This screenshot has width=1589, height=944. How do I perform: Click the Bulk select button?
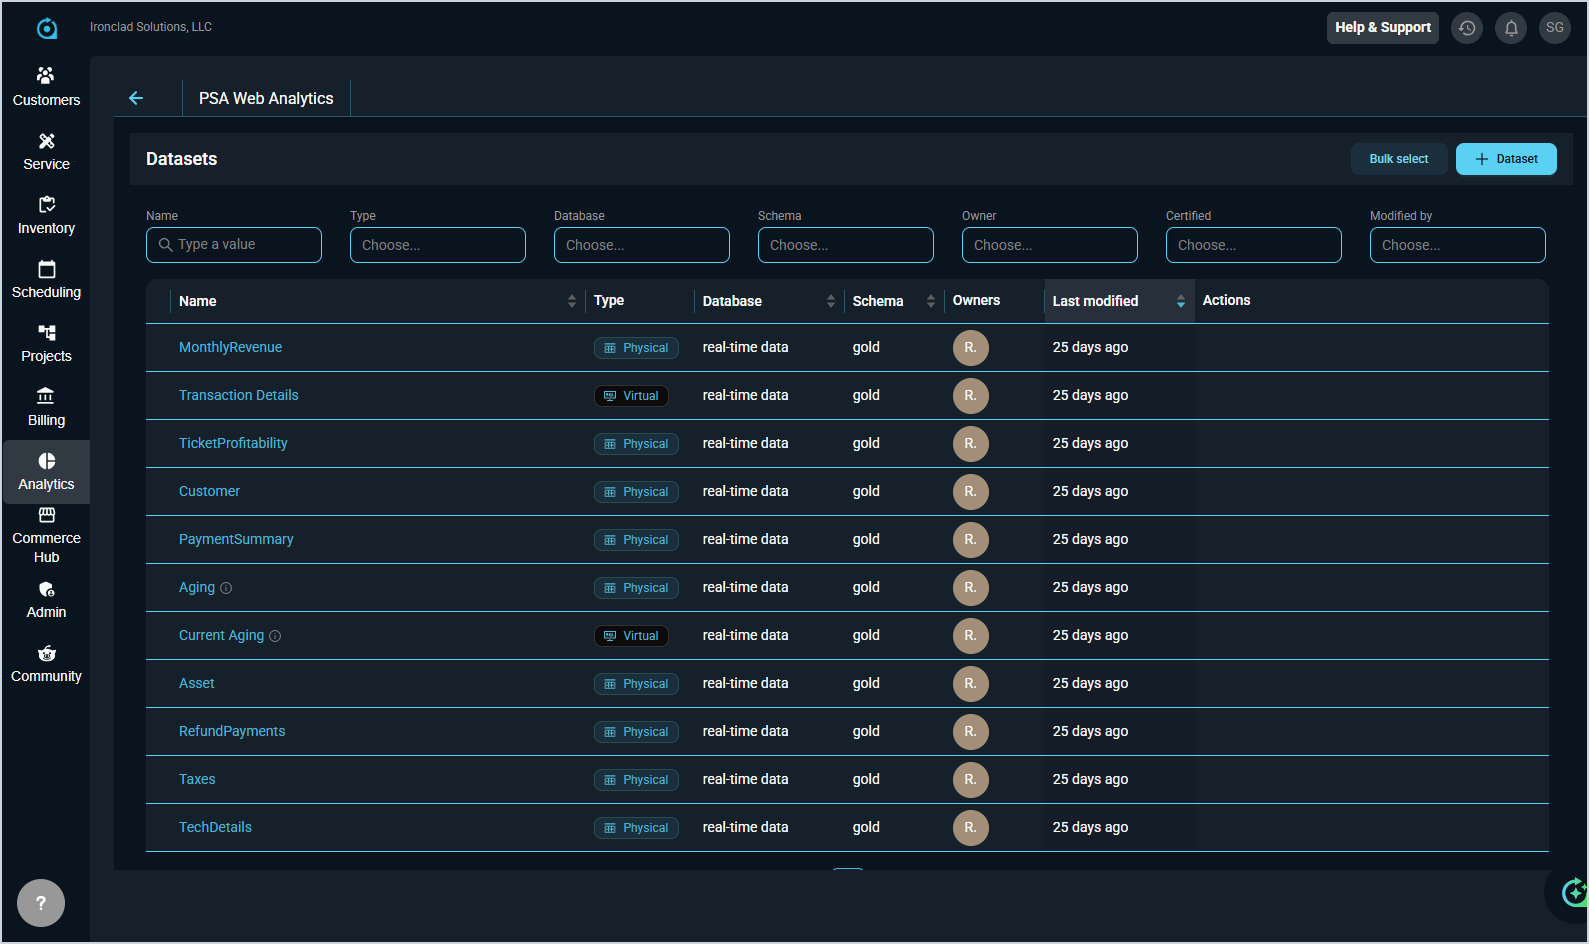(x=1398, y=159)
